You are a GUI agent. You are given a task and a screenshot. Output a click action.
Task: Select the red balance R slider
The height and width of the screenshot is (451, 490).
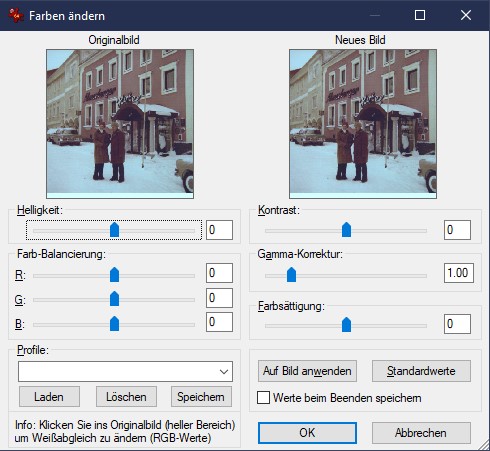coord(114,275)
